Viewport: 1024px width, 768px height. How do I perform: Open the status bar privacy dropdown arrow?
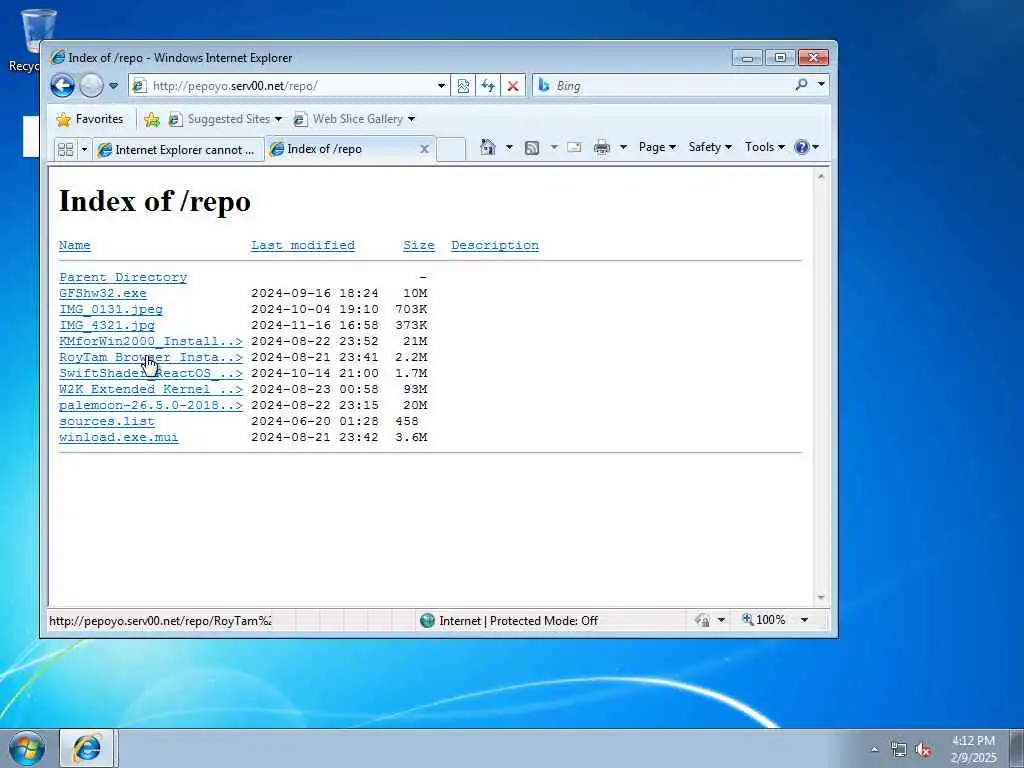click(721, 620)
